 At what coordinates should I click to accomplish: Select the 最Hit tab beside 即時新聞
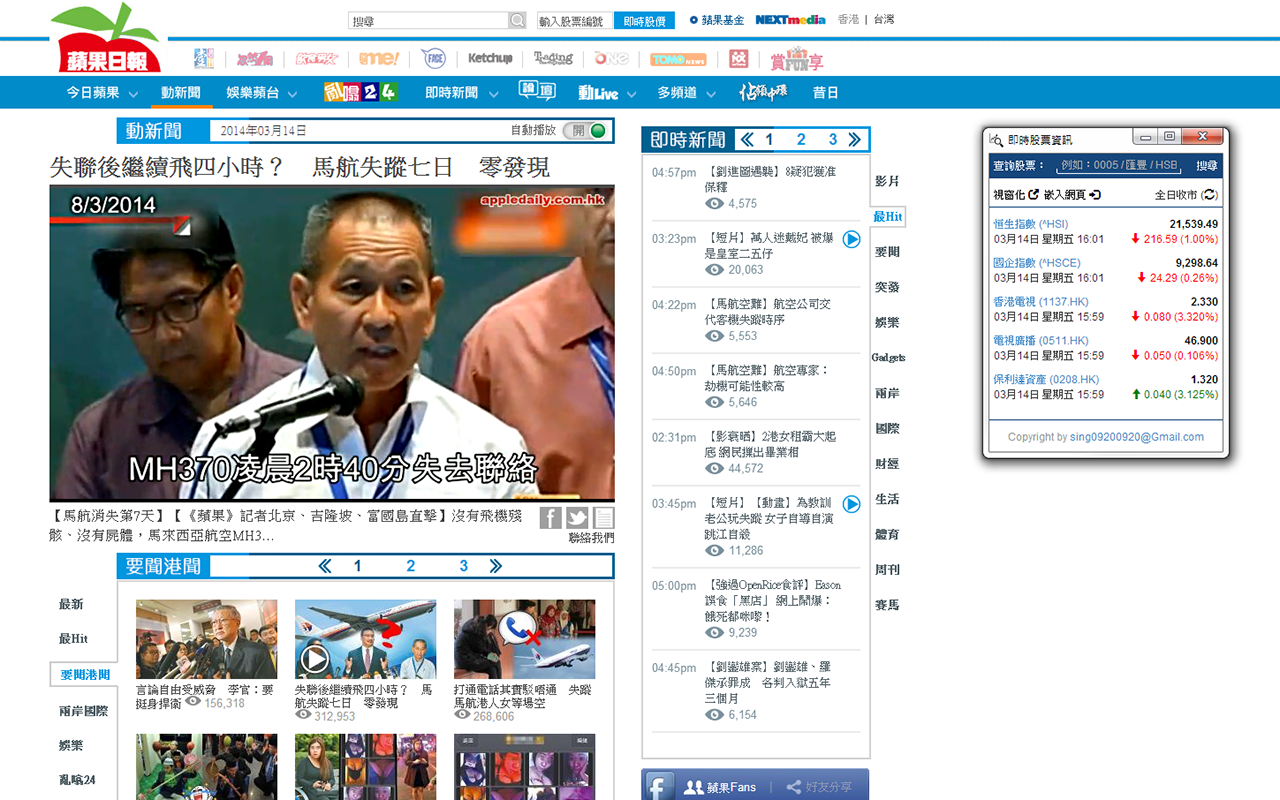pos(888,217)
